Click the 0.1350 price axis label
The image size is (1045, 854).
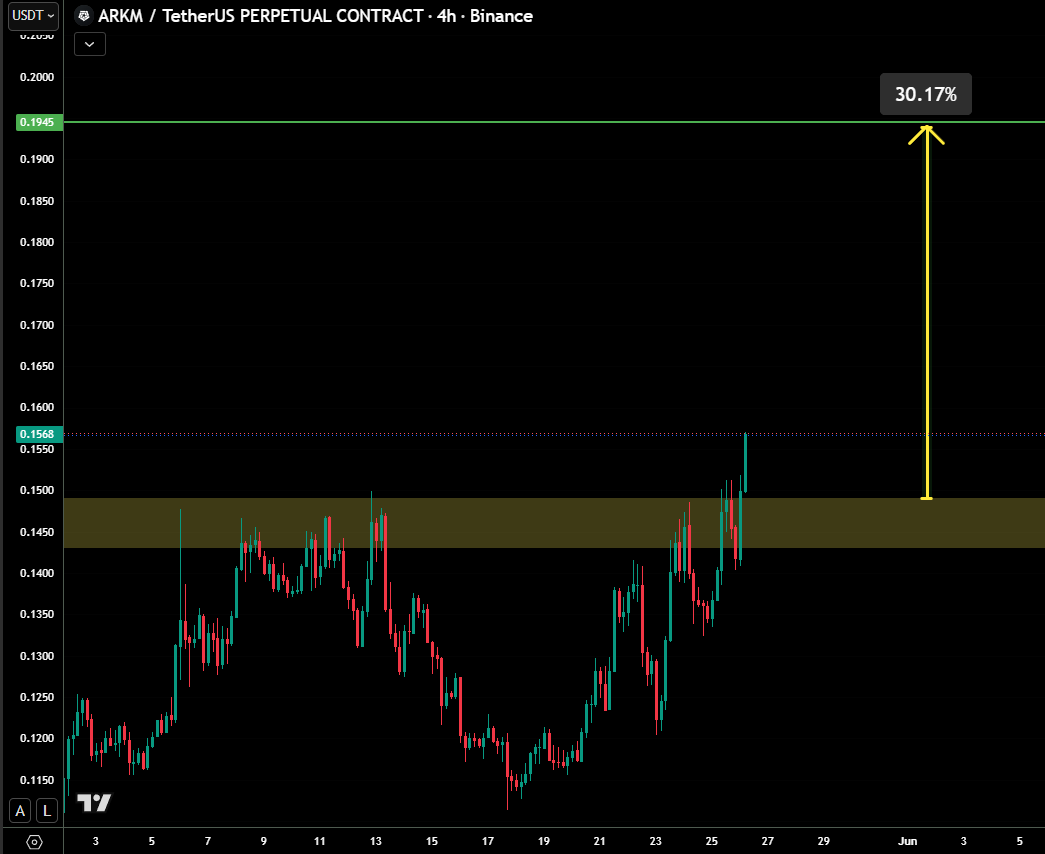pyautogui.click(x=37, y=615)
